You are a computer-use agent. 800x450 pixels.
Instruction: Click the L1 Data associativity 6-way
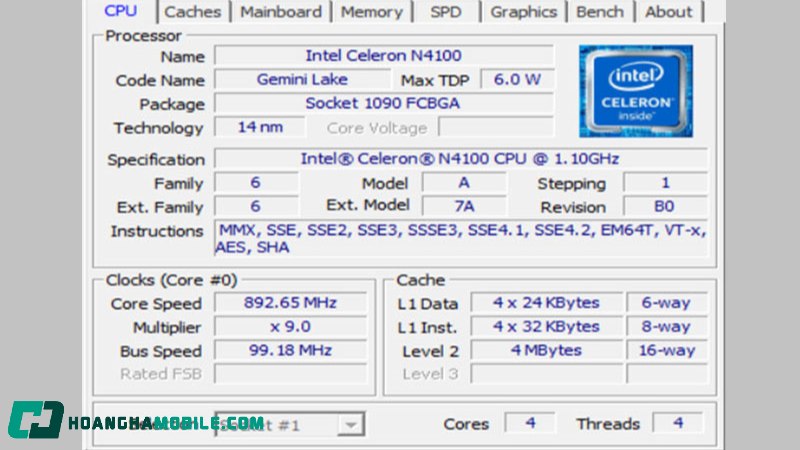pyautogui.click(x=667, y=303)
